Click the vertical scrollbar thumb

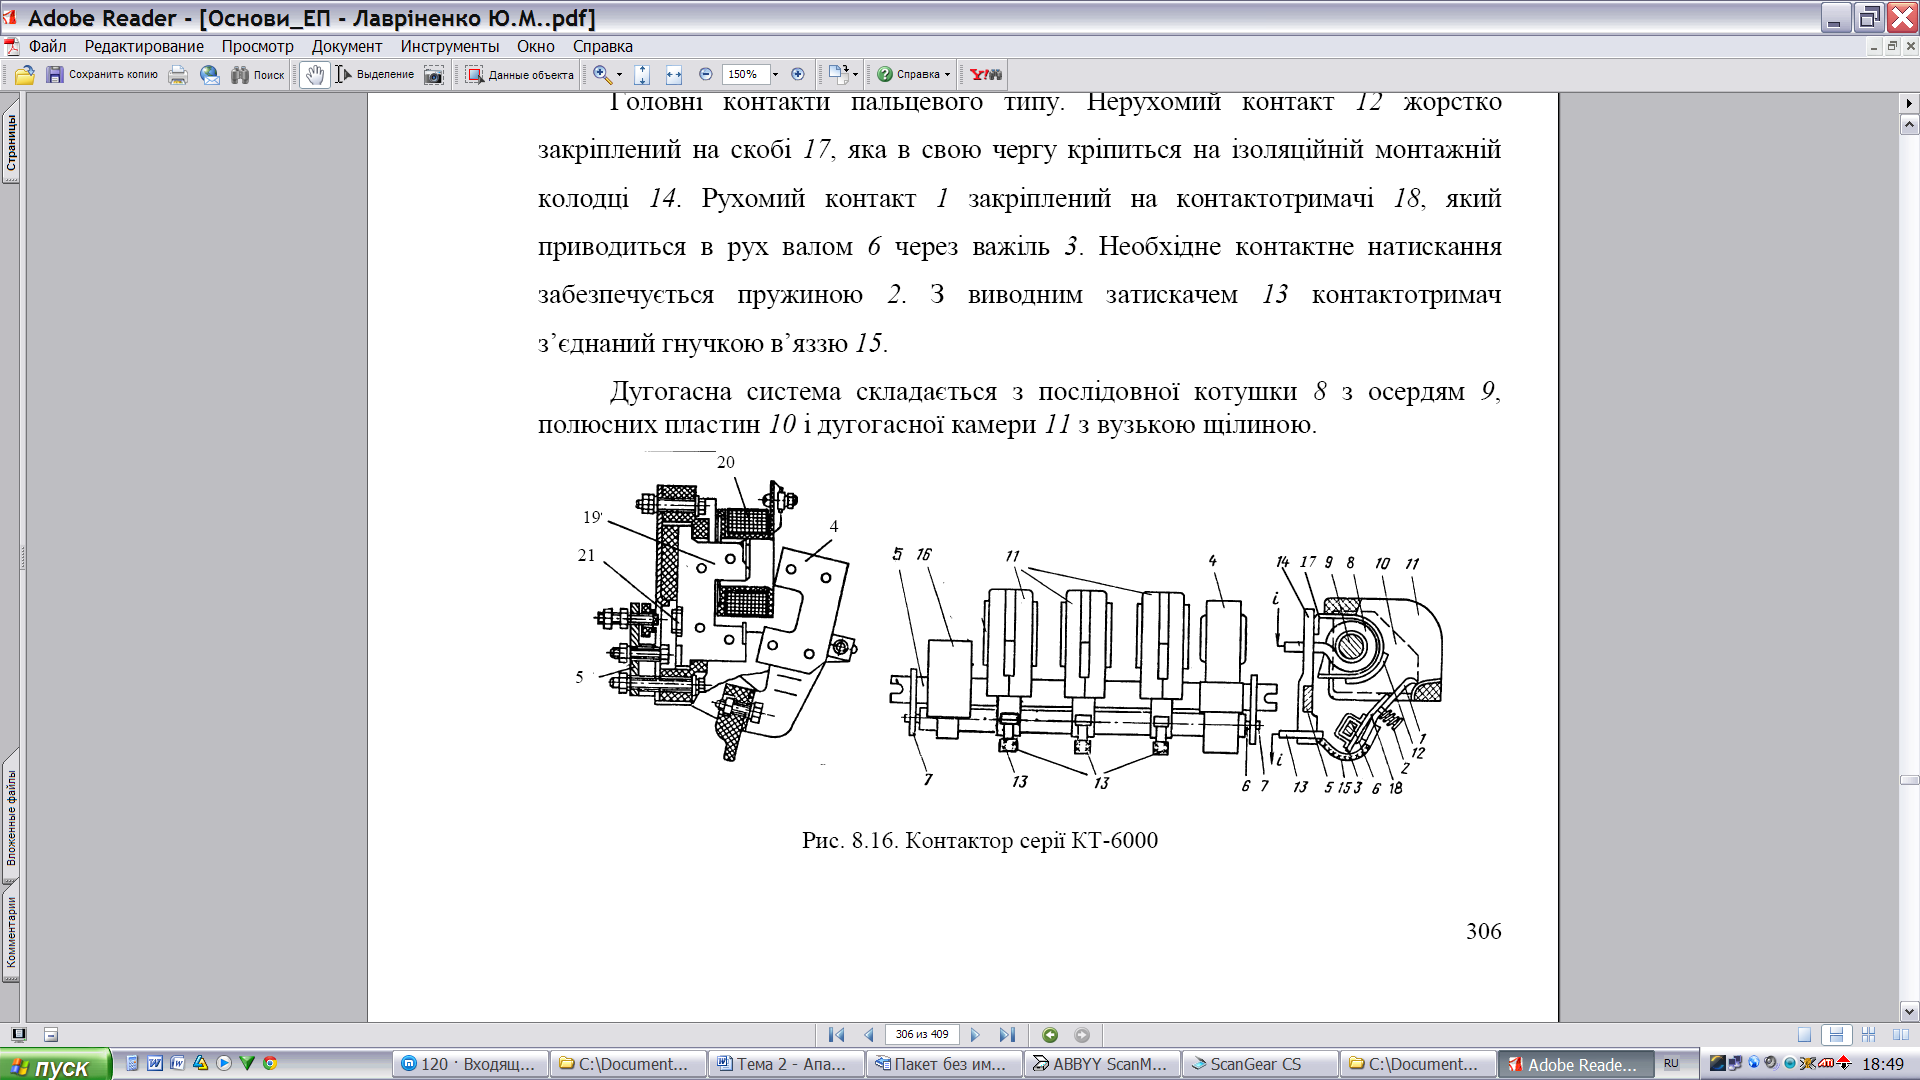1909,780
